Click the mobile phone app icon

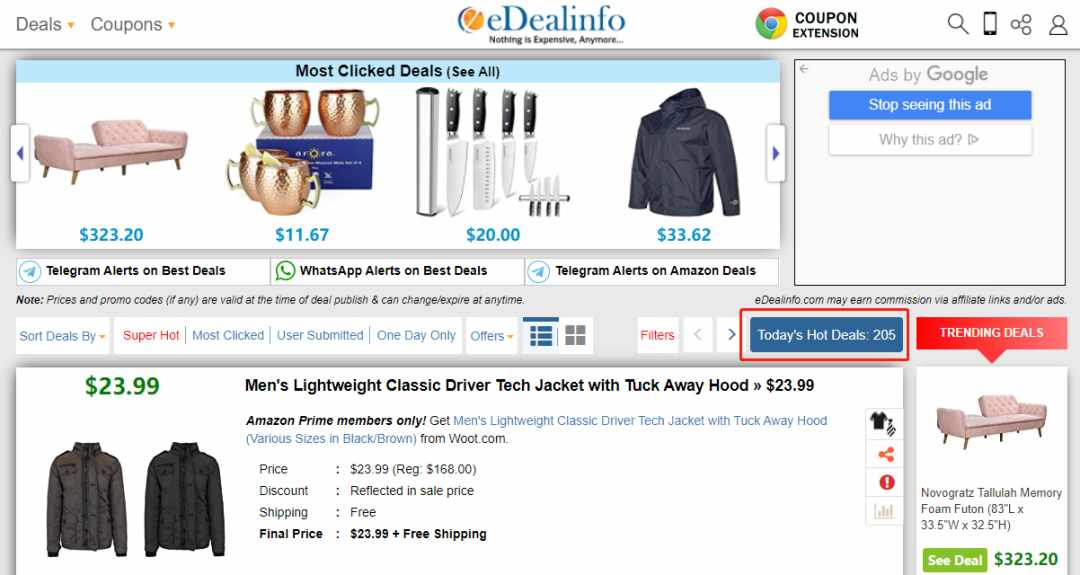tap(990, 23)
